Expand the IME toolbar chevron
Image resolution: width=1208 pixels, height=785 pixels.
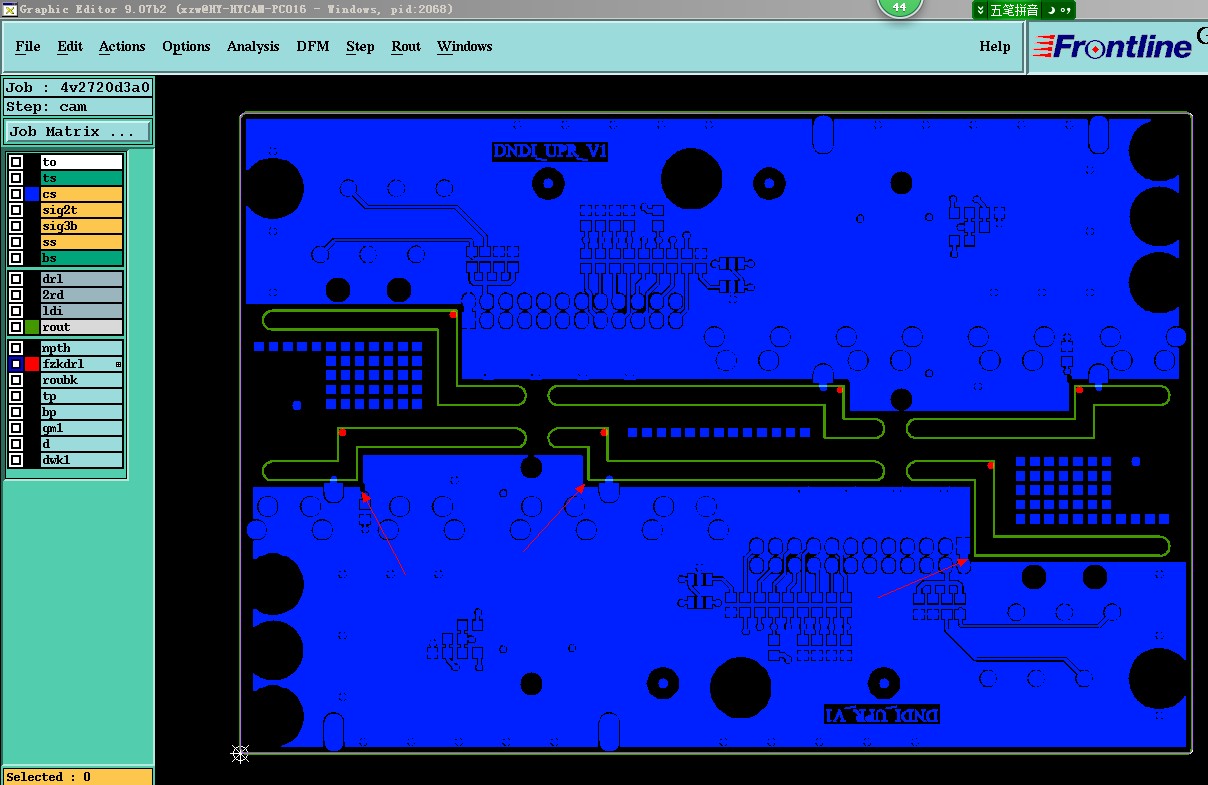pos(981,10)
